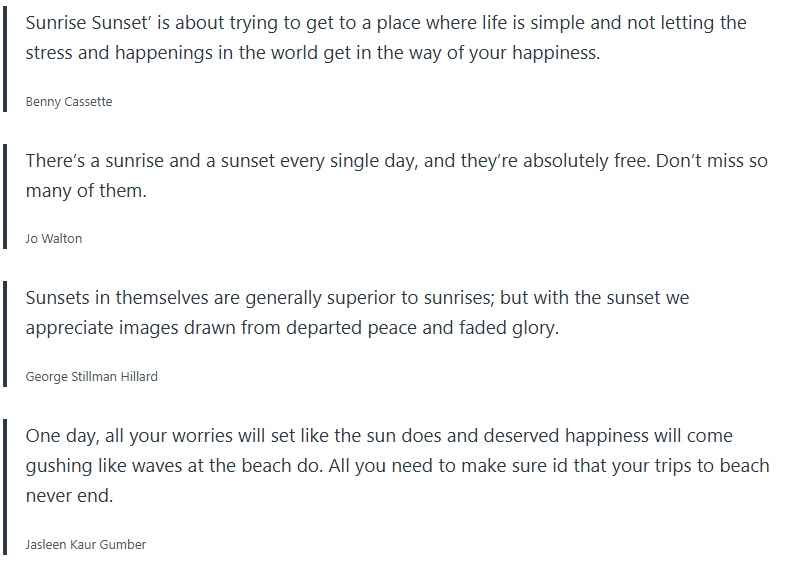The image size is (808, 561).
Task: Click the author name Benny Cassette
Action: coord(69,101)
